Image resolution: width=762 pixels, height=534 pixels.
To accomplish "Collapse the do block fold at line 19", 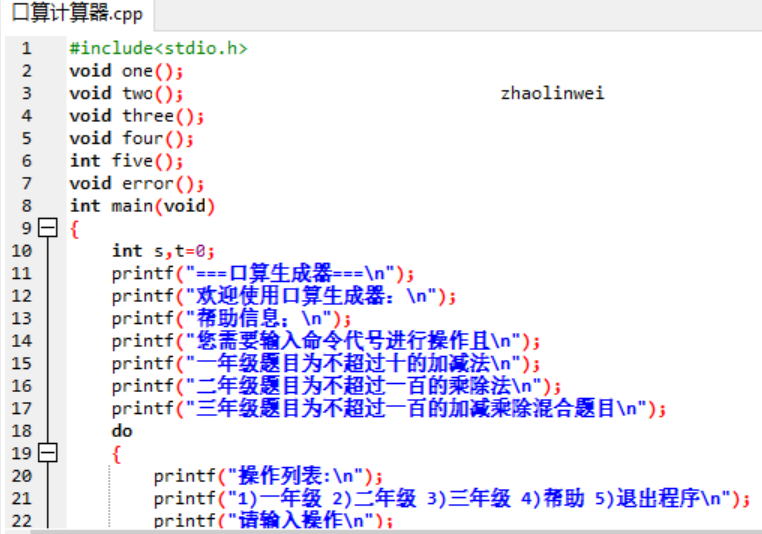I will [x=48, y=452].
